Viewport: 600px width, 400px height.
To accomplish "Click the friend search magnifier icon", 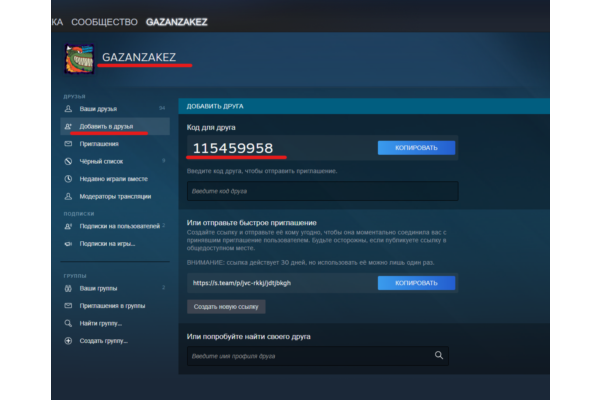I will pyautogui.click(x=439, y=356).
